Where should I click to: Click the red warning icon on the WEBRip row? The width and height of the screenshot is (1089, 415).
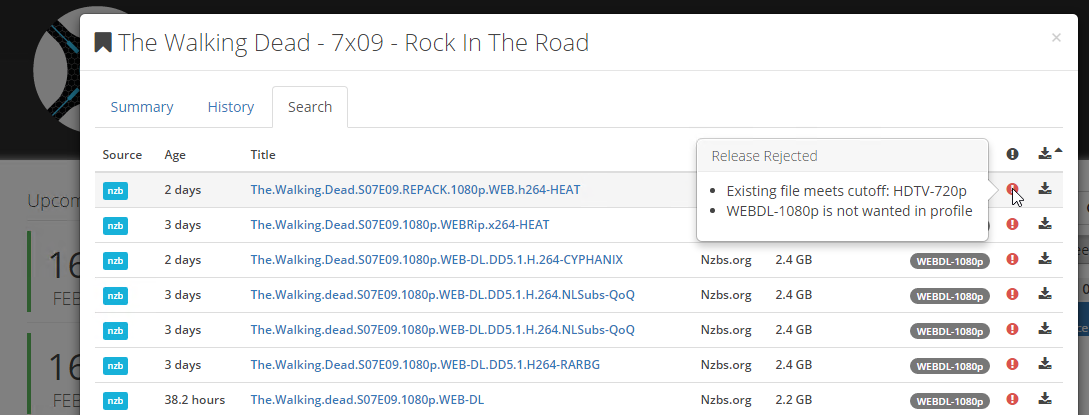tap(1012, 225)
